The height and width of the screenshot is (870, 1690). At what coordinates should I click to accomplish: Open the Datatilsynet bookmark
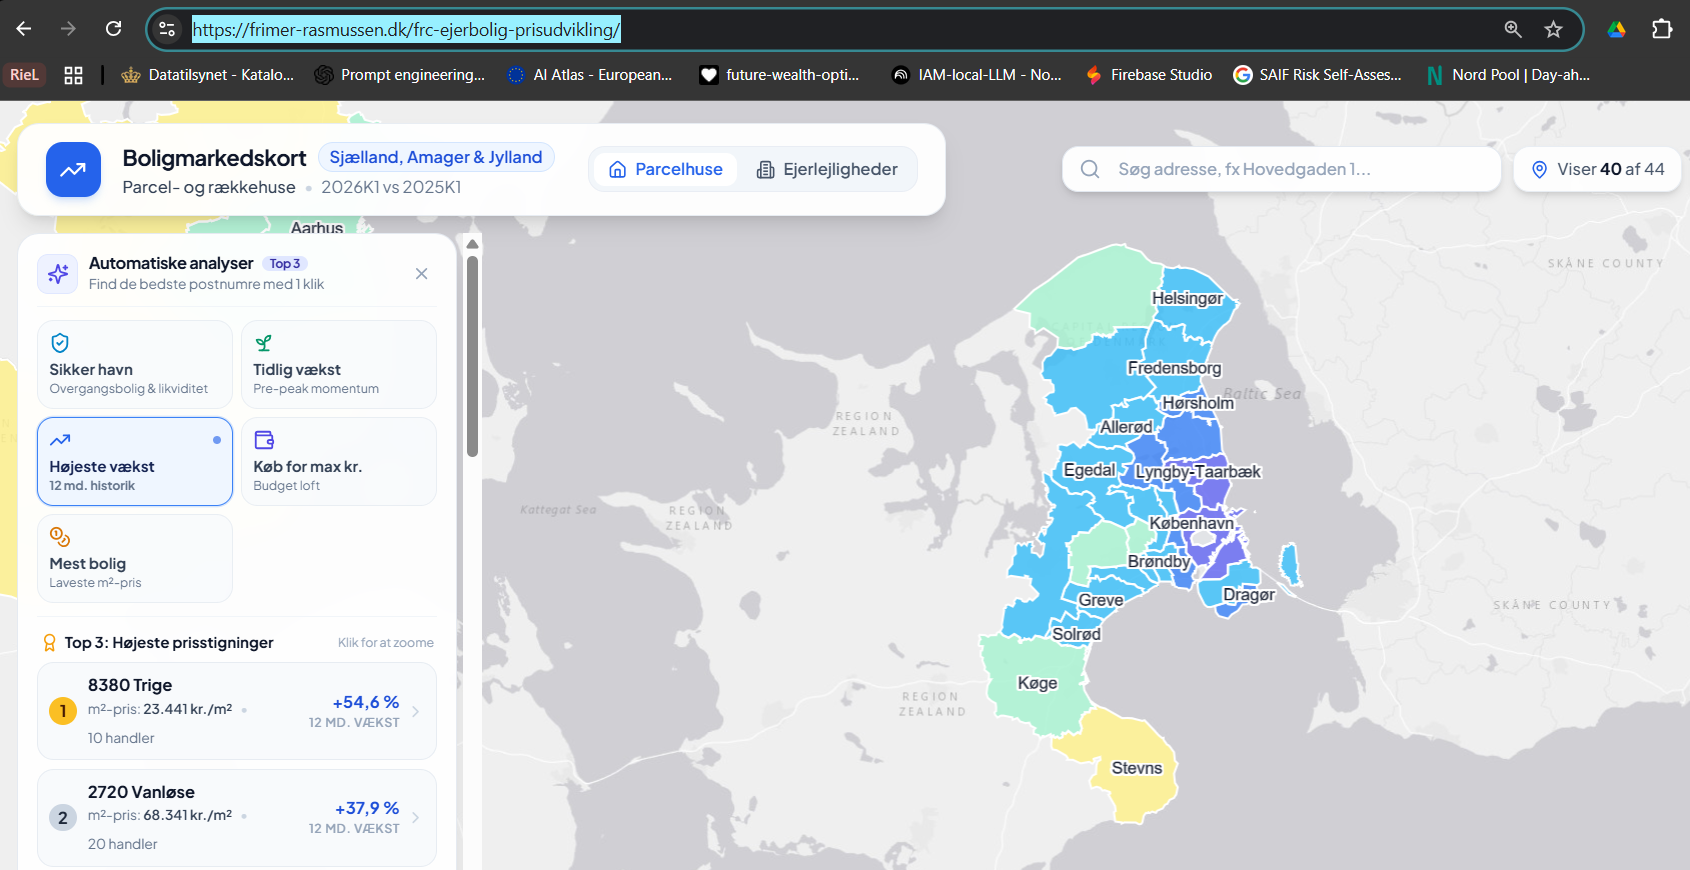pos(208,75)
